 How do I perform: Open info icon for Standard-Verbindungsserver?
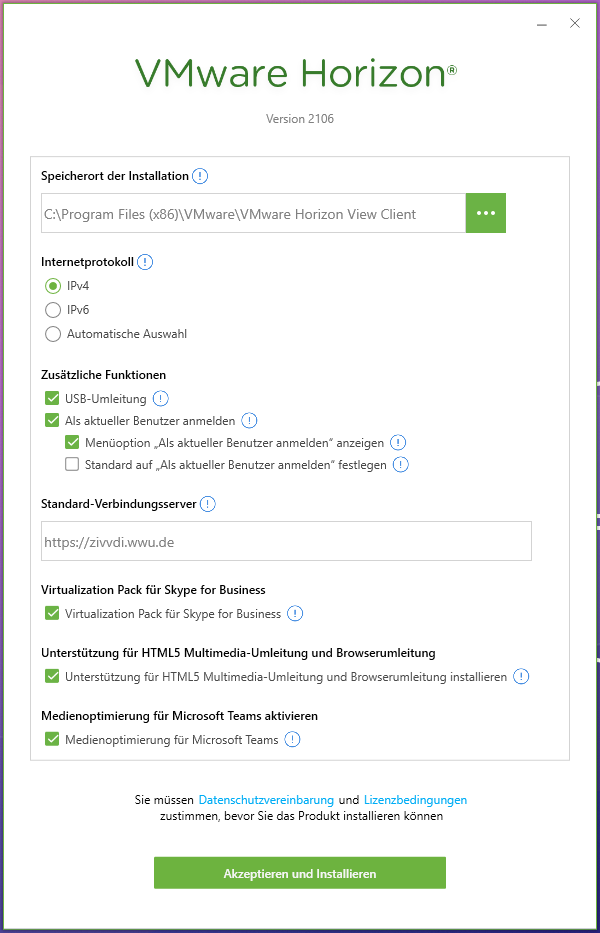pyautogui.click(x=207, y=504)
